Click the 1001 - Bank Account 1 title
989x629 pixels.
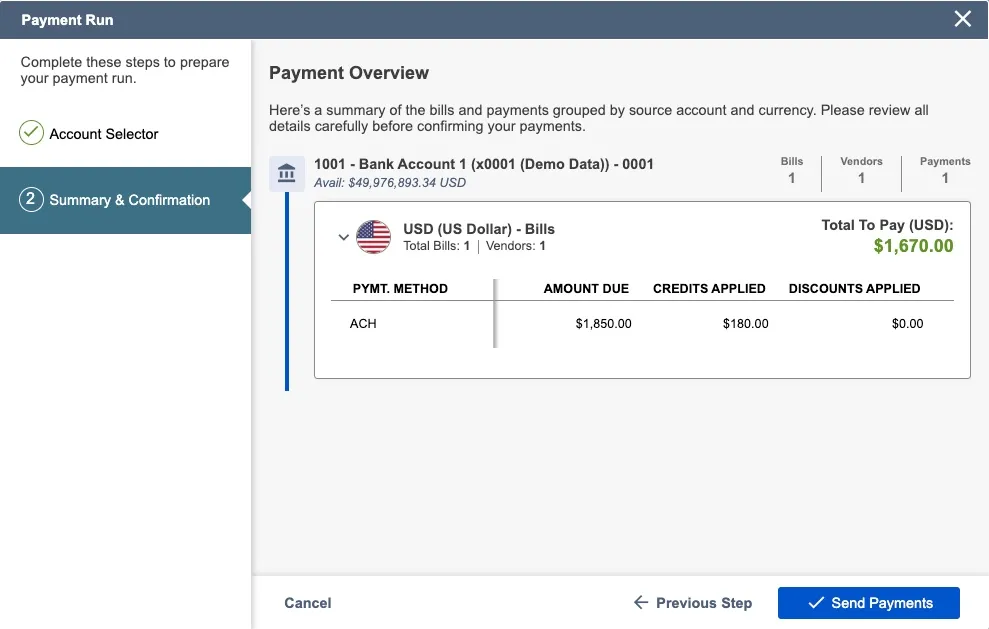coord(484,164)
